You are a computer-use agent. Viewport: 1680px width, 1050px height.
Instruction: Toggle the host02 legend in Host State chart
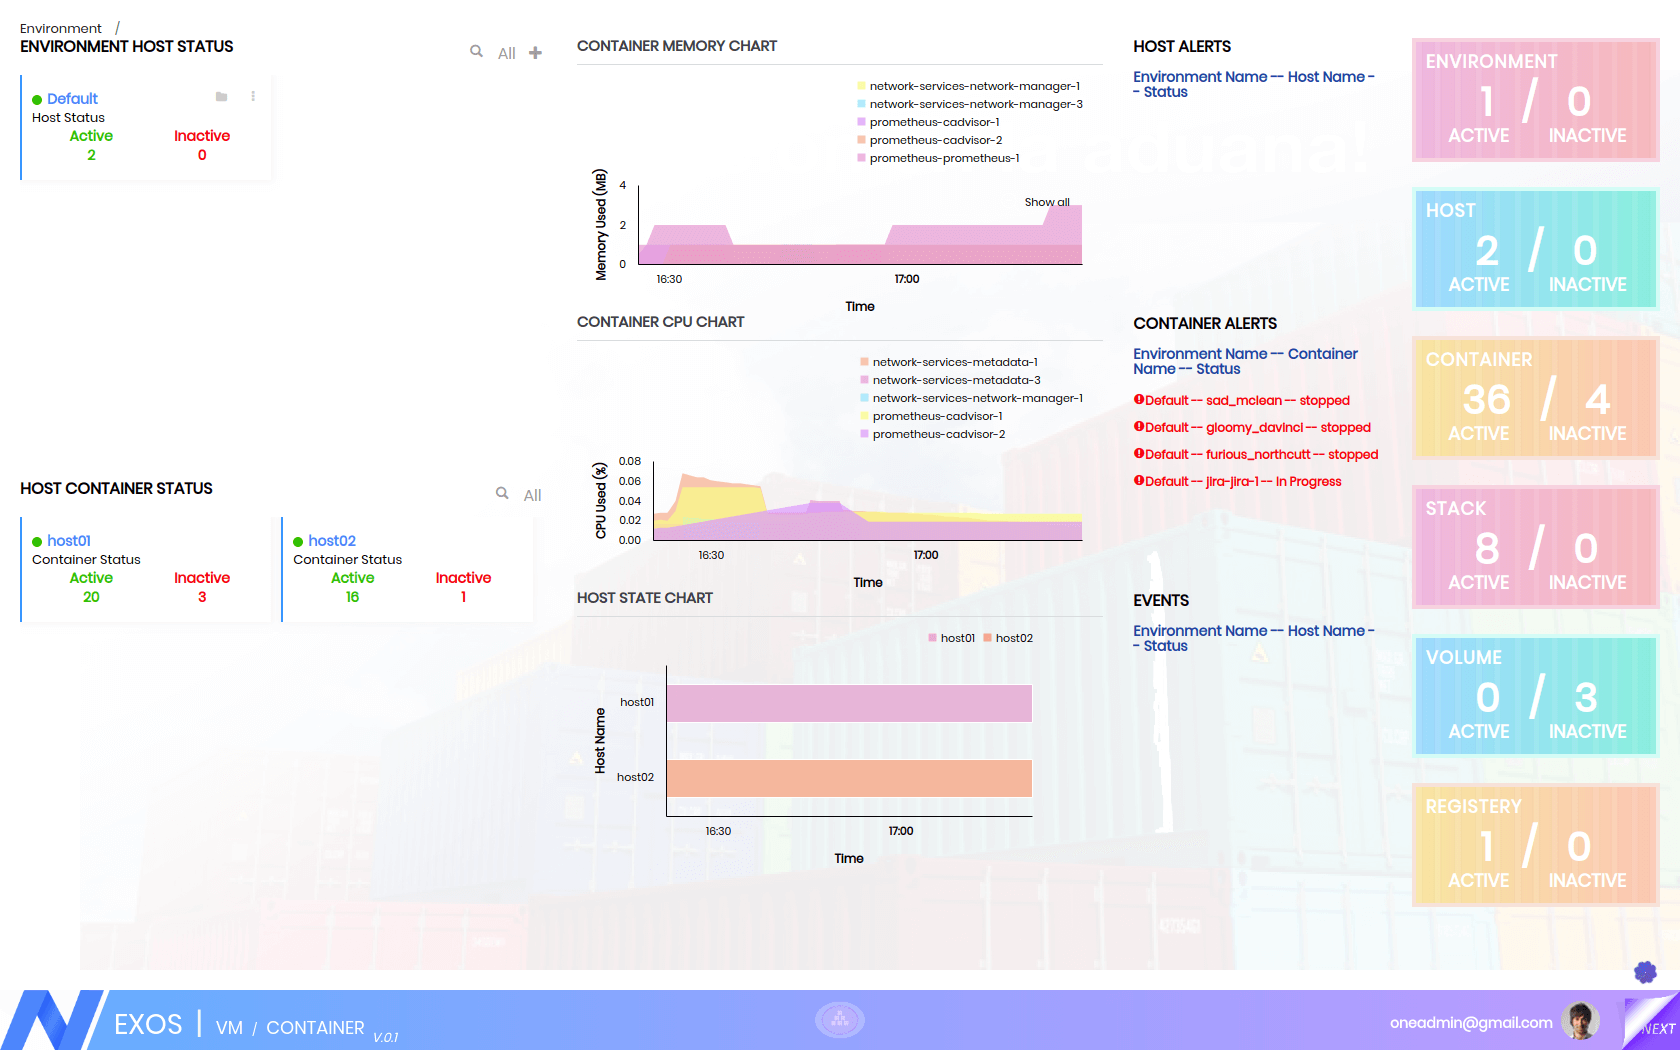1008,638
